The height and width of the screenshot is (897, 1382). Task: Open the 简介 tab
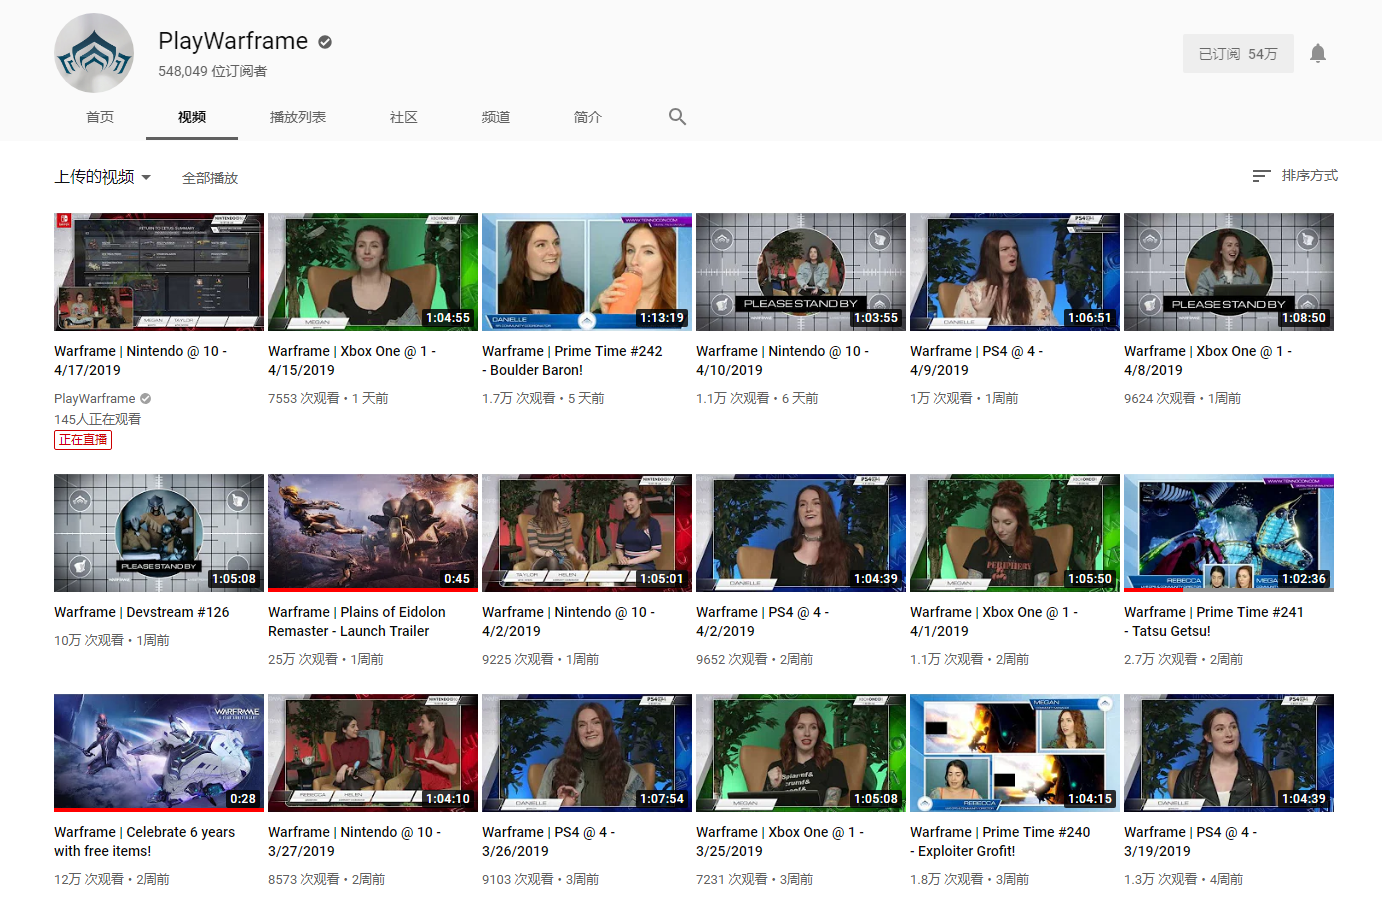(588, 117)
